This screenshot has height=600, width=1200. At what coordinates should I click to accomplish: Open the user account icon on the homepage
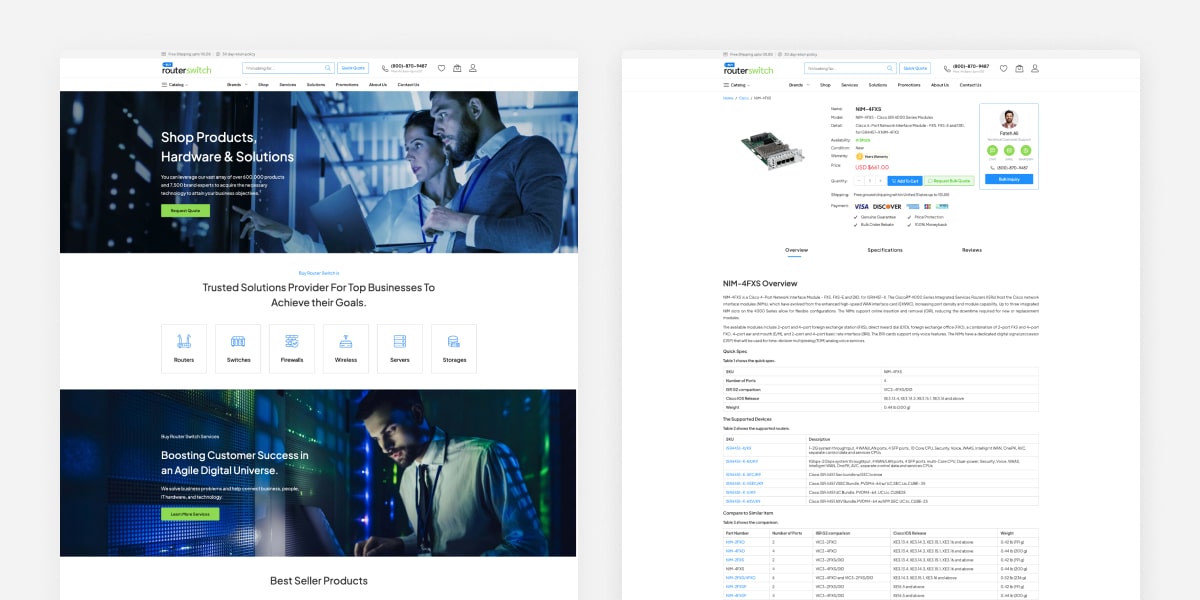tap(473, 68)
